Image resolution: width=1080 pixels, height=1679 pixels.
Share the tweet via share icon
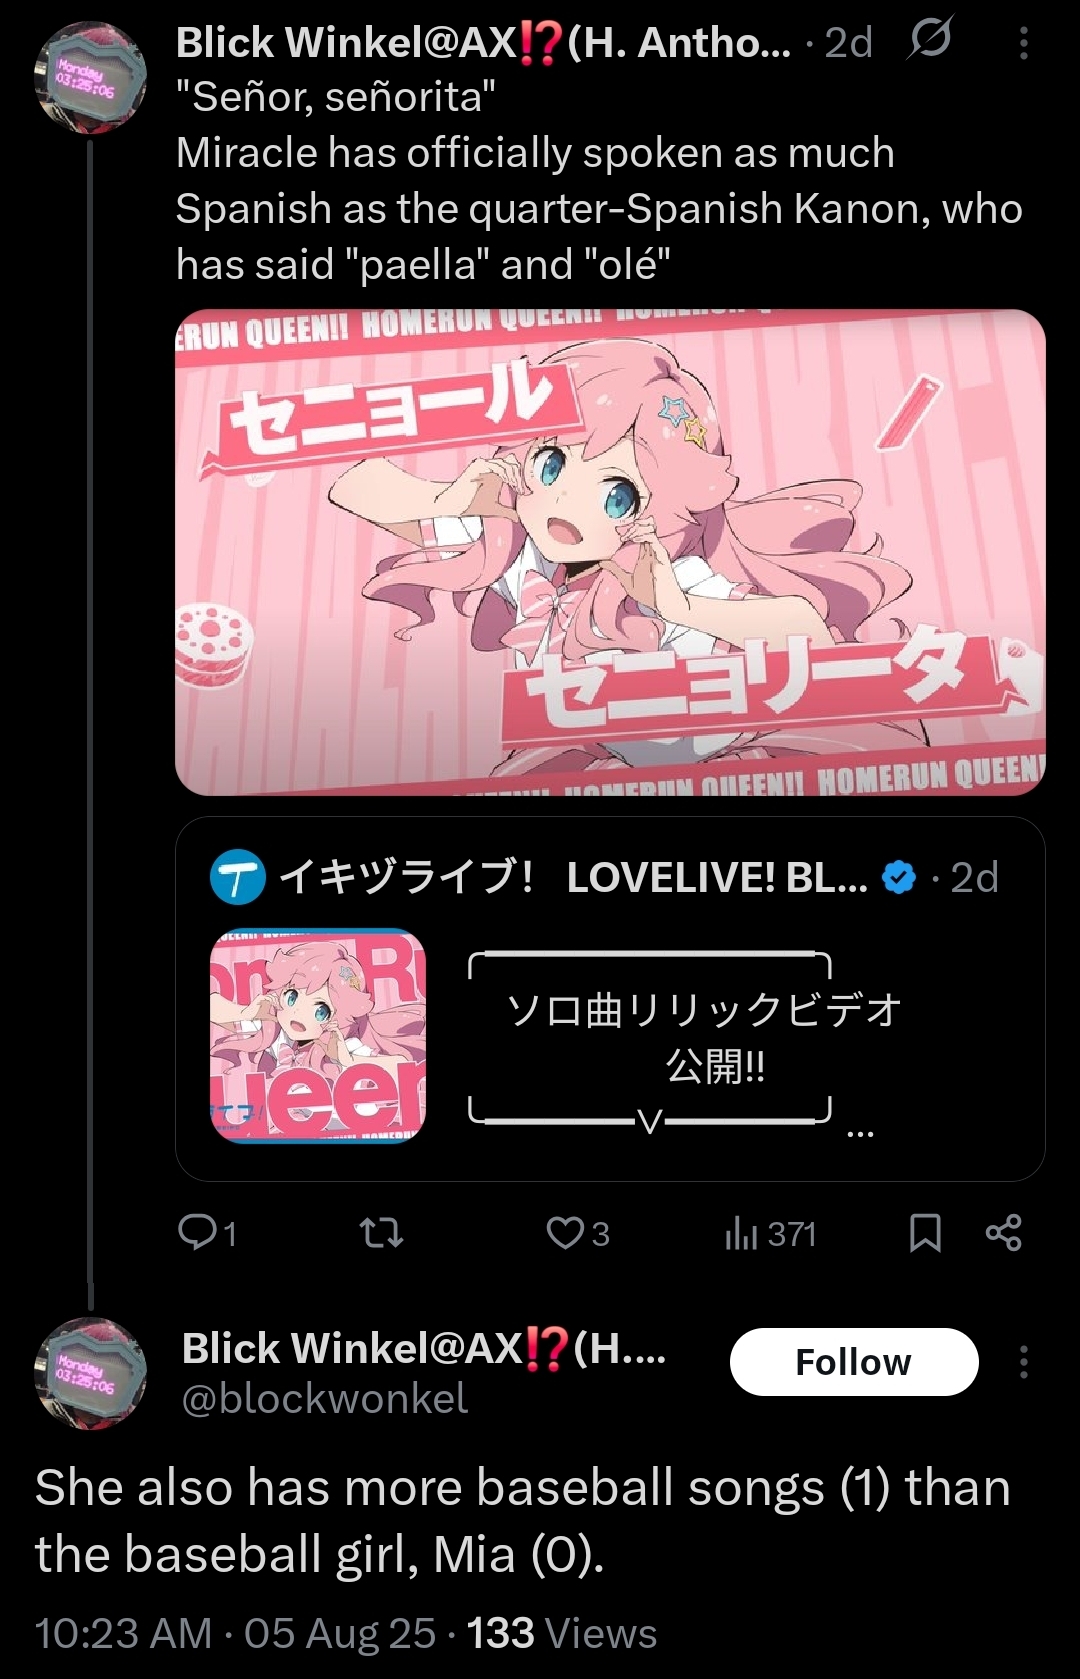[1003, 1233]
